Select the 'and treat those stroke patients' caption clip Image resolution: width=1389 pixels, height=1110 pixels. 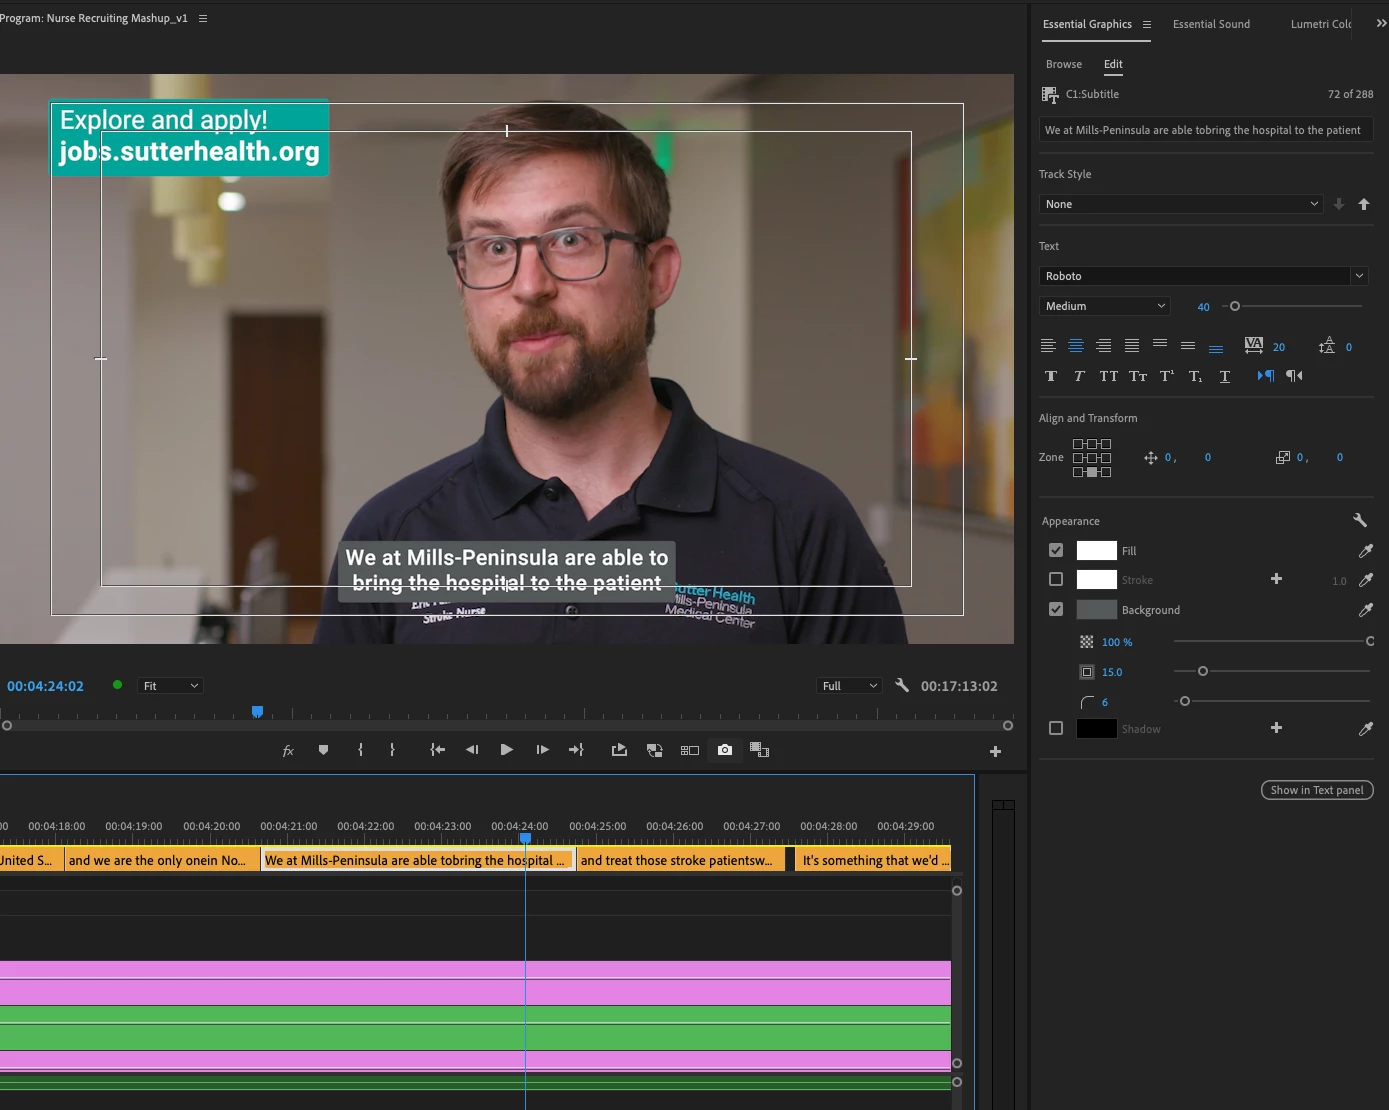point(679,860)
